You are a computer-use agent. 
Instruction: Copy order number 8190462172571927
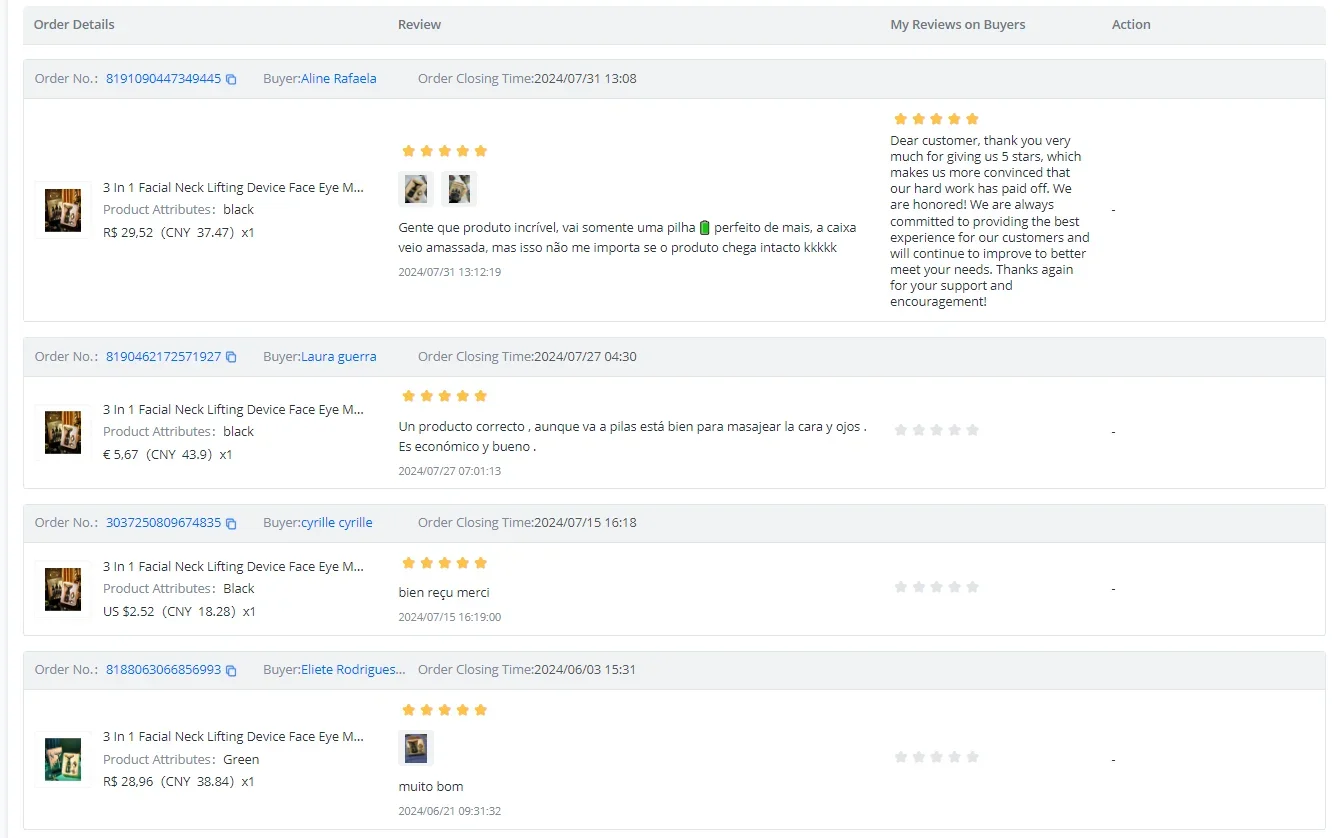pyautogui.click(x=231, y=357)
